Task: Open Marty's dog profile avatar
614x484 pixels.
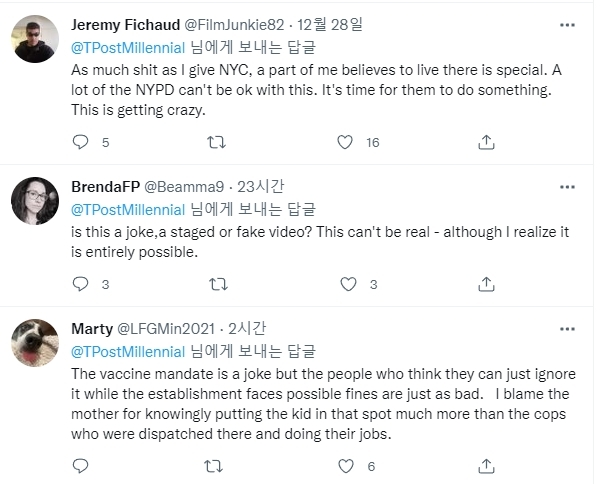Action: coord(35,343)
